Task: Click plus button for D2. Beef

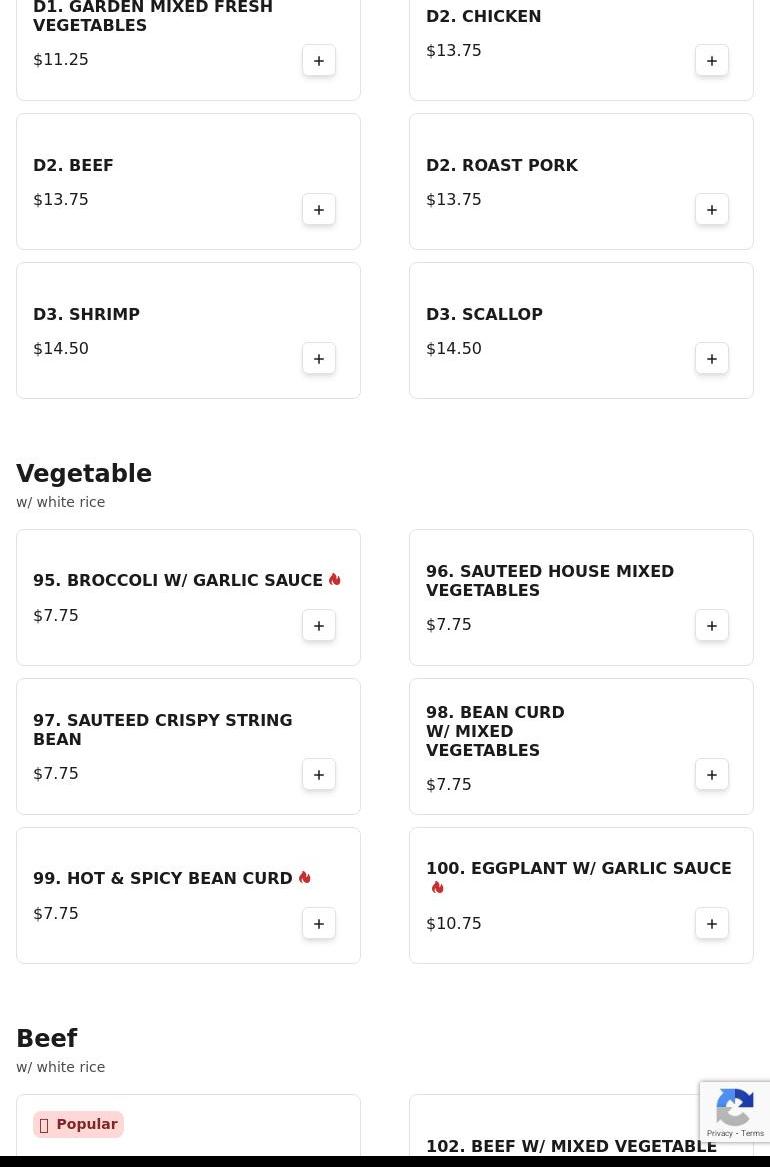Action: point(318,209)
